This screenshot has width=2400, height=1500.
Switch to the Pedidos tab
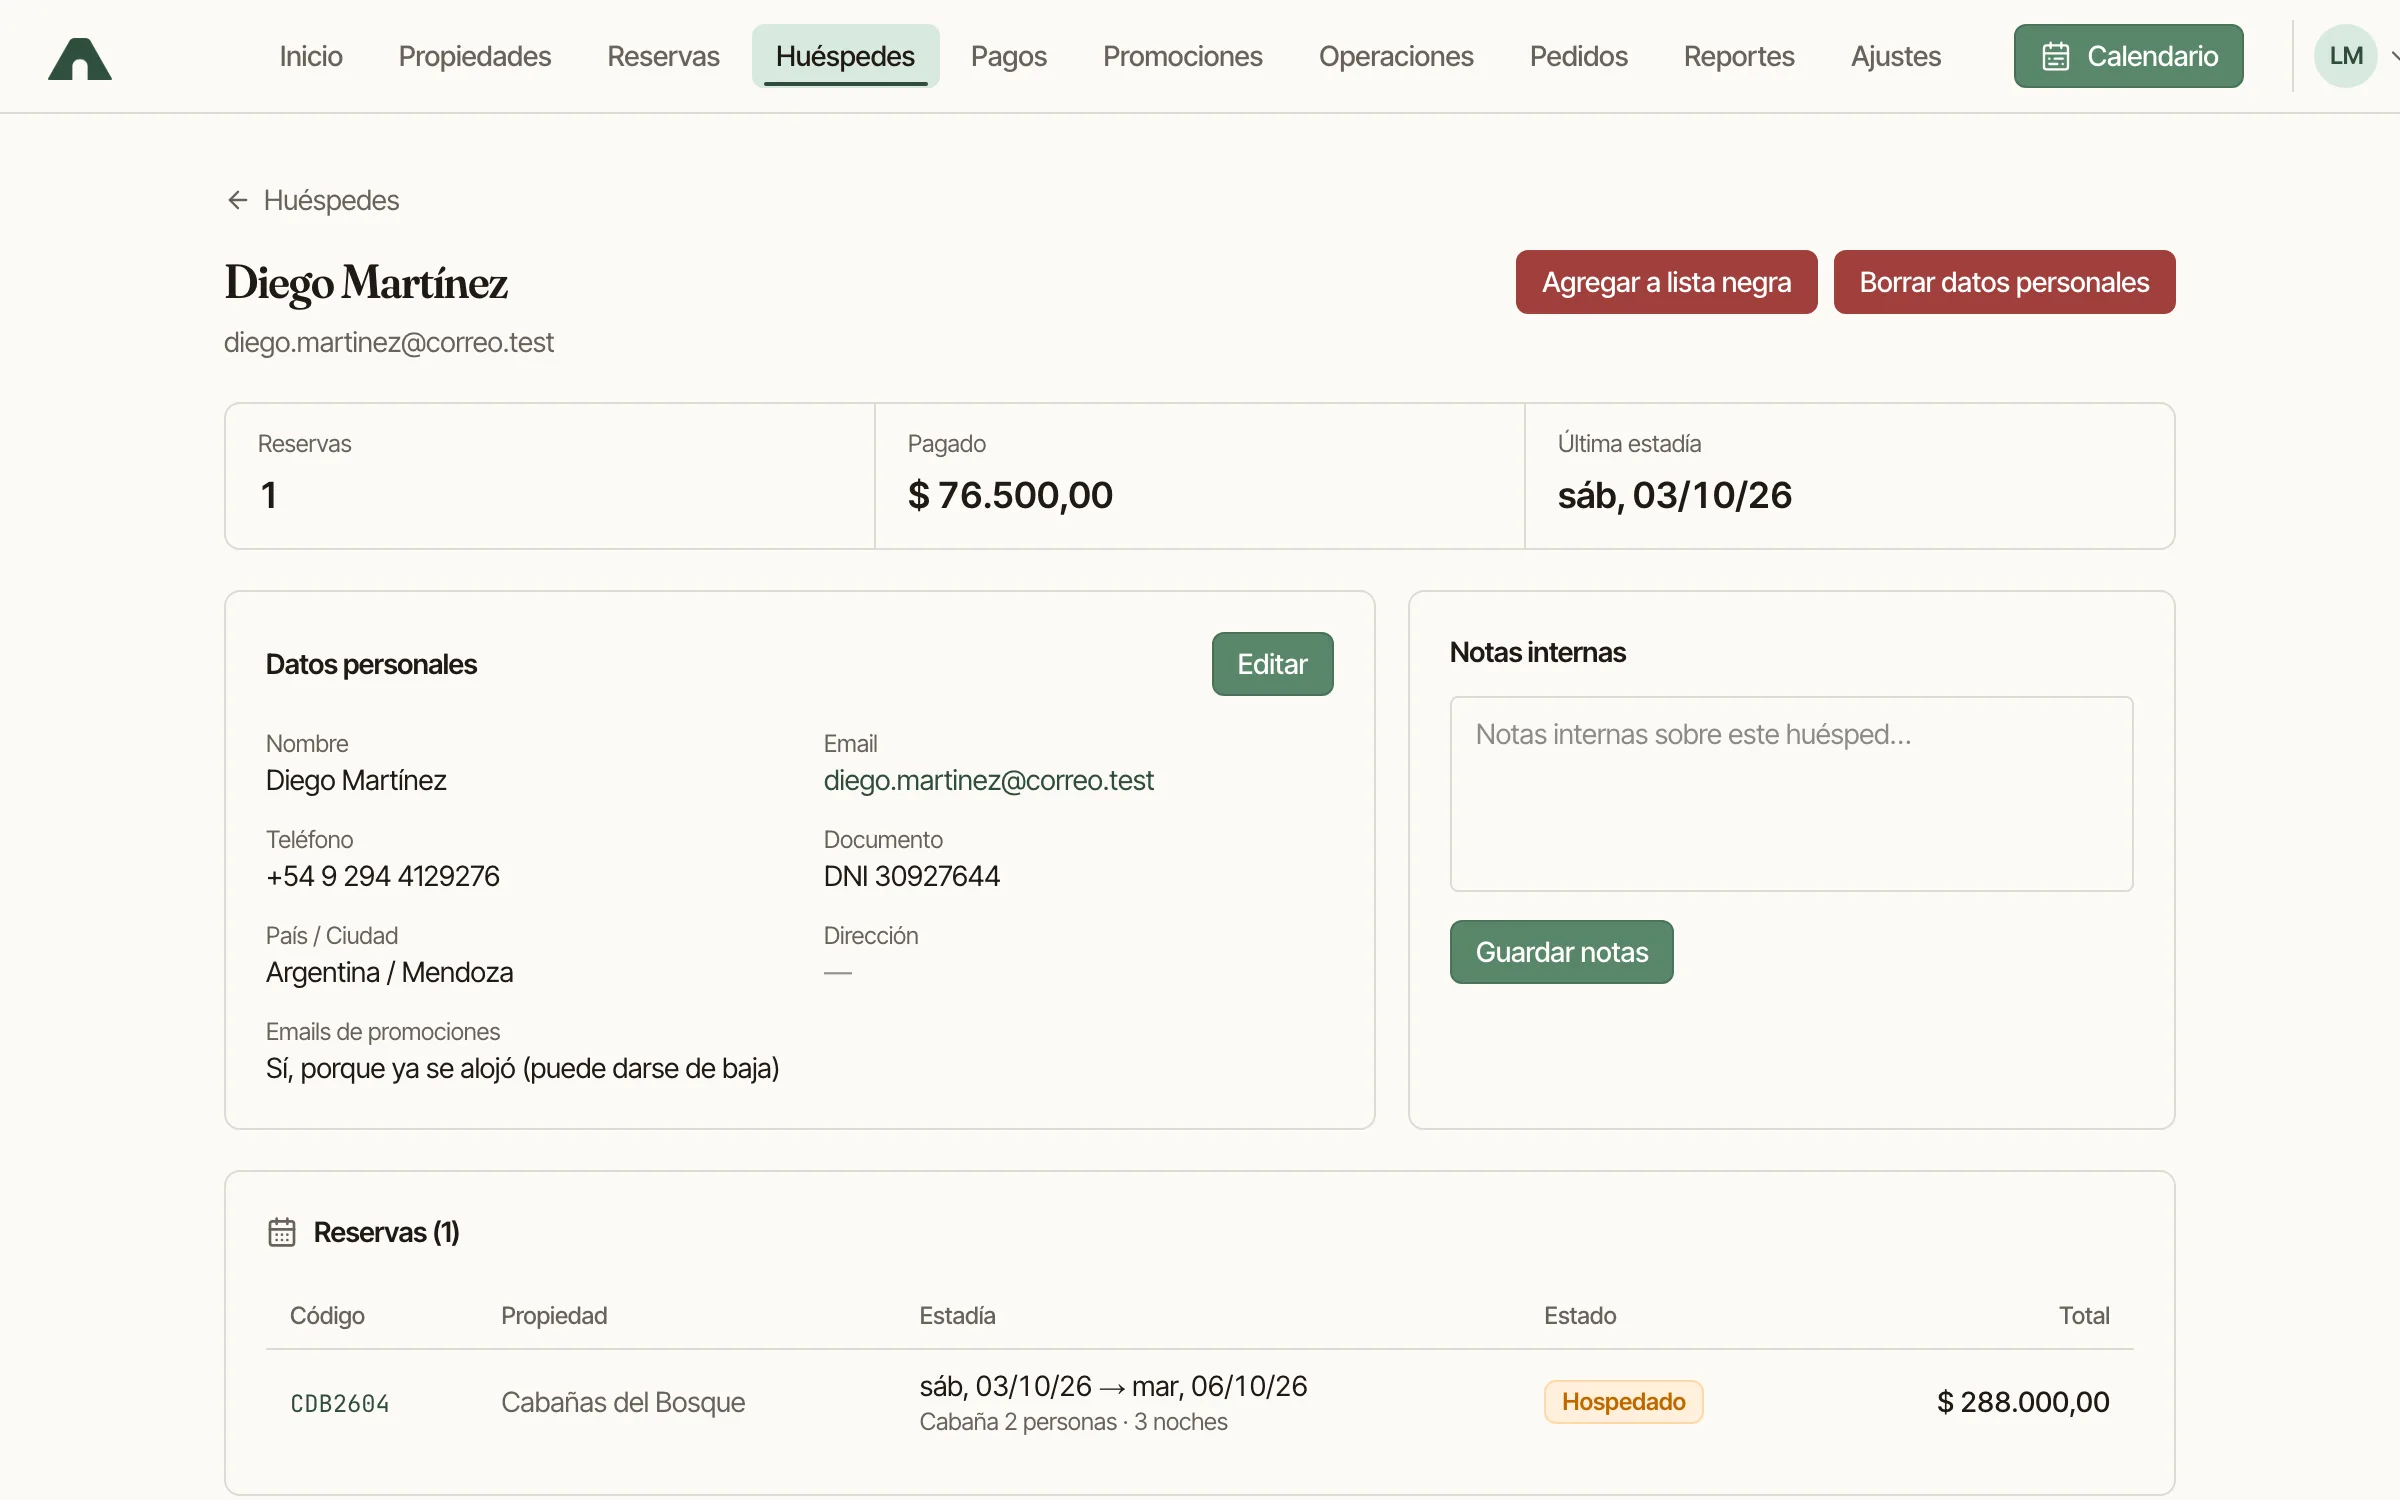click(1579, 56)
